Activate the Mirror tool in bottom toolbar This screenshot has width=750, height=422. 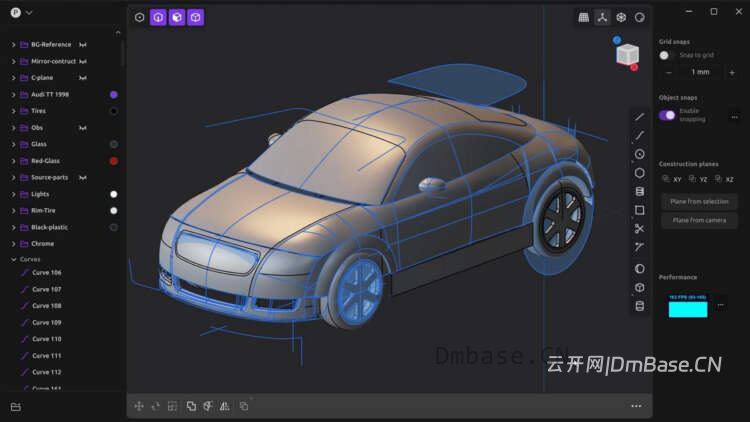[x=224, y=406]
